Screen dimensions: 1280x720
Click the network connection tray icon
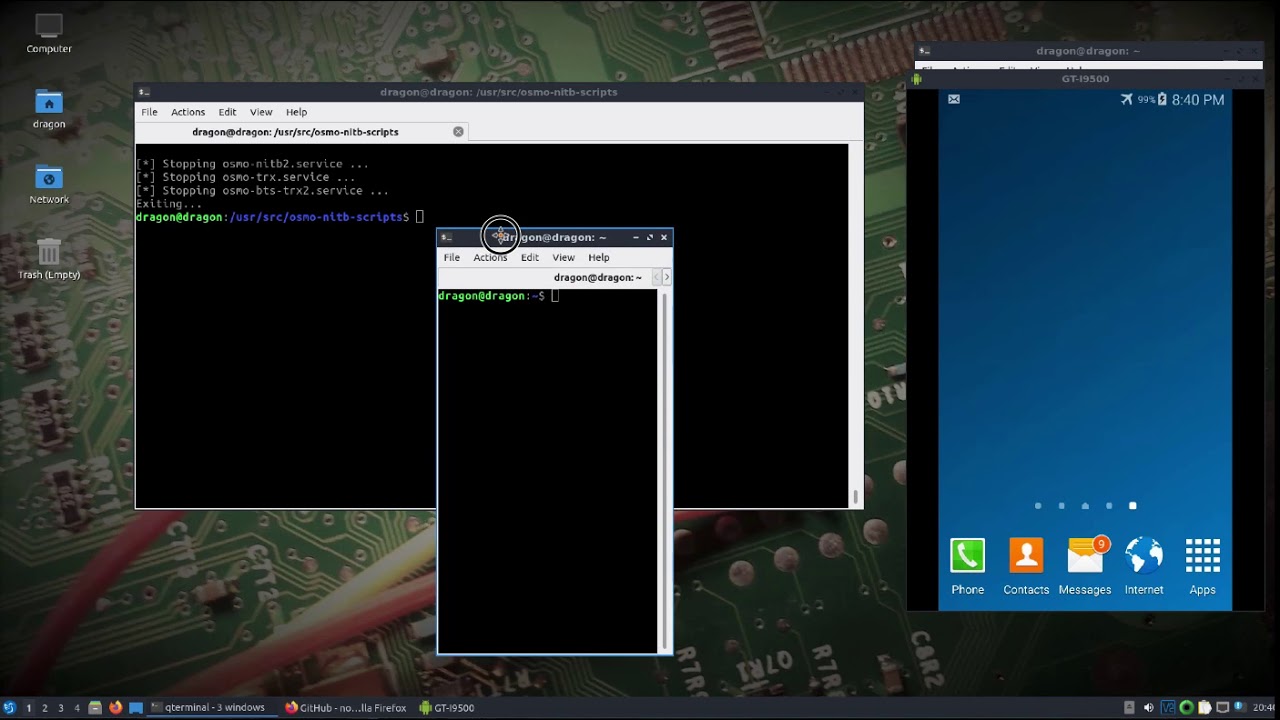(x=1222, y=708)
